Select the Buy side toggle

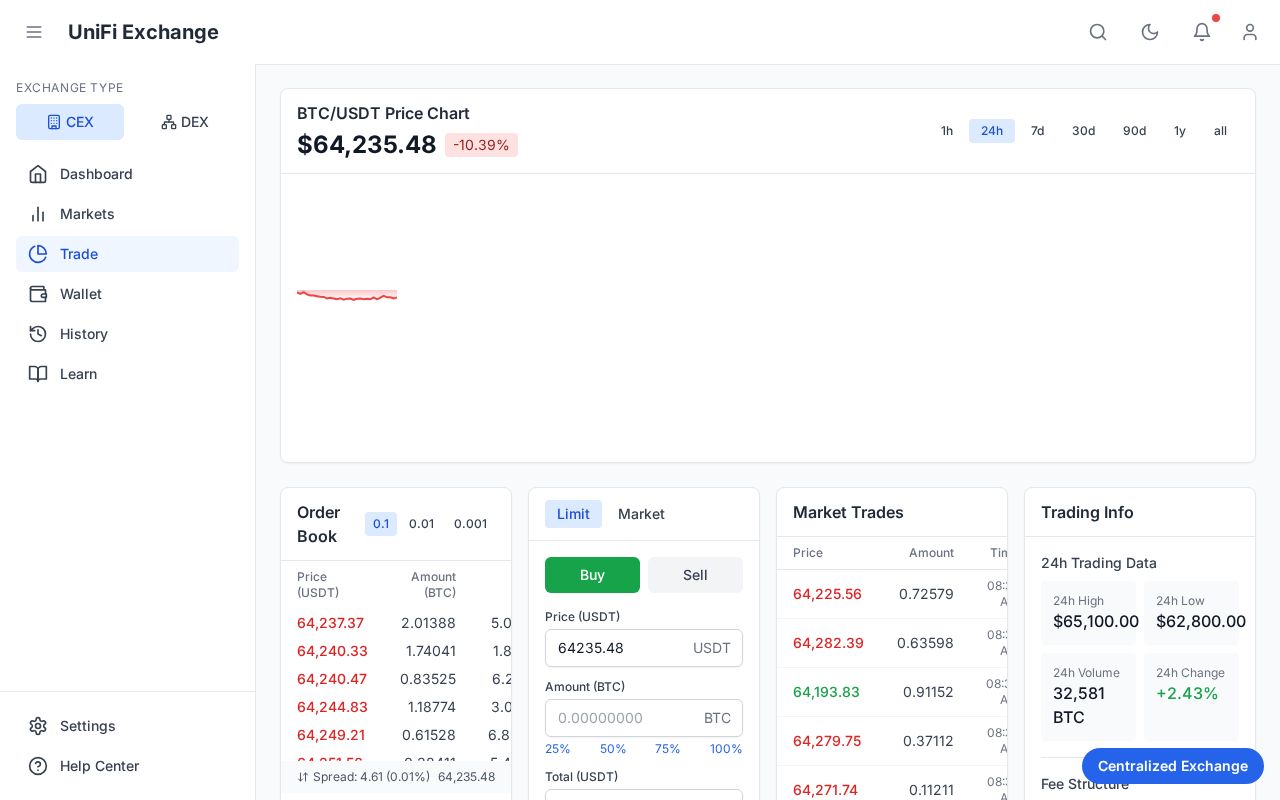point(592,575)
